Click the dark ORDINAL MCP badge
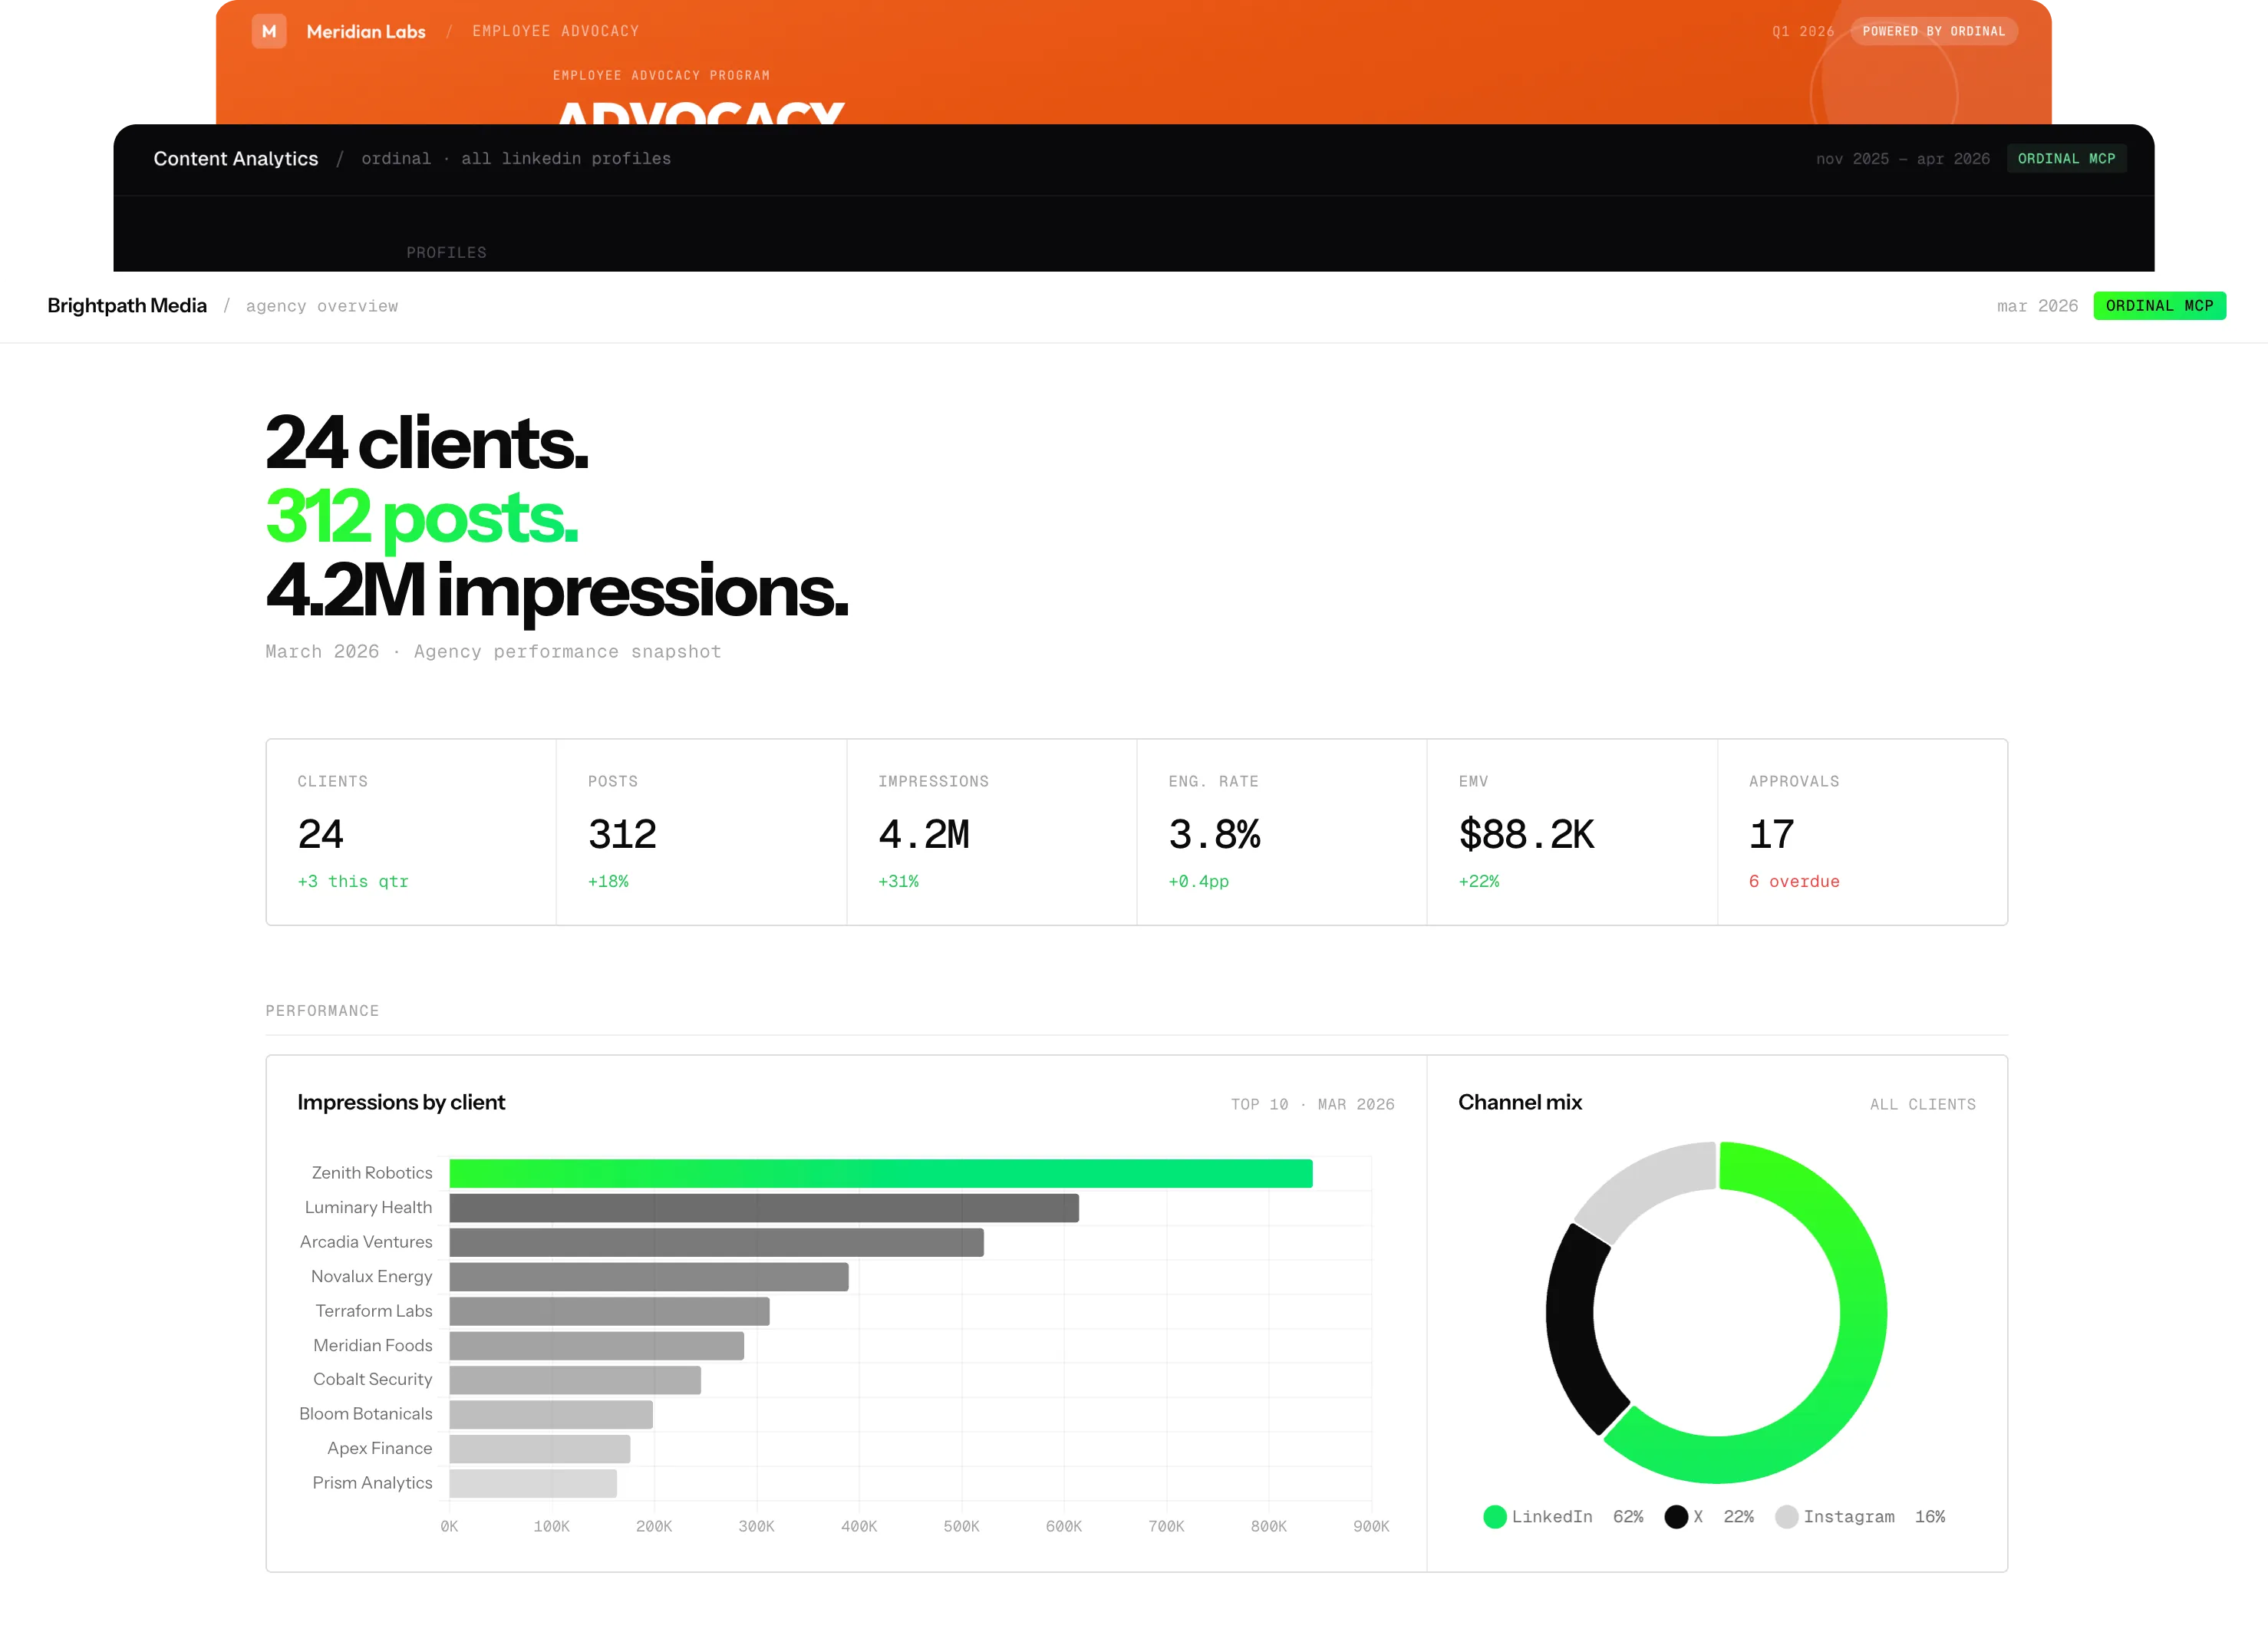The height and width of the screenshot is (1642, 2268). (x=2066, y=159)
